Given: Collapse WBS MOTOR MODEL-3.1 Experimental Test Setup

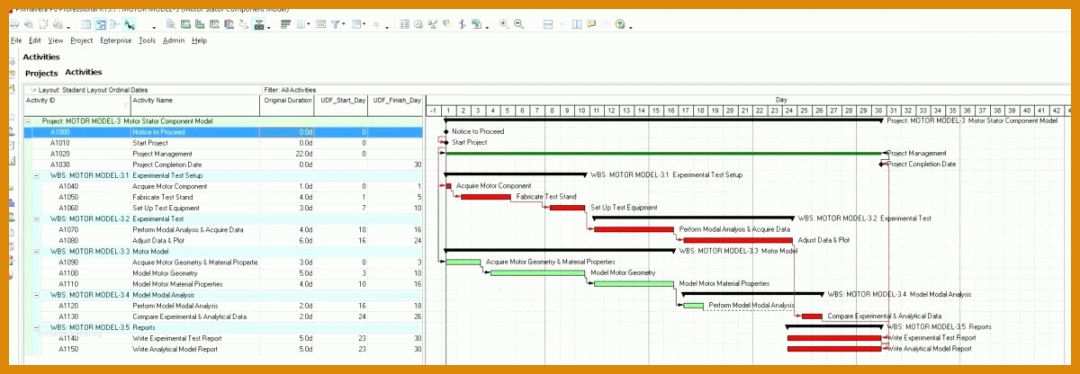Looking at the screenshot, I should click(x=36, y=176).
